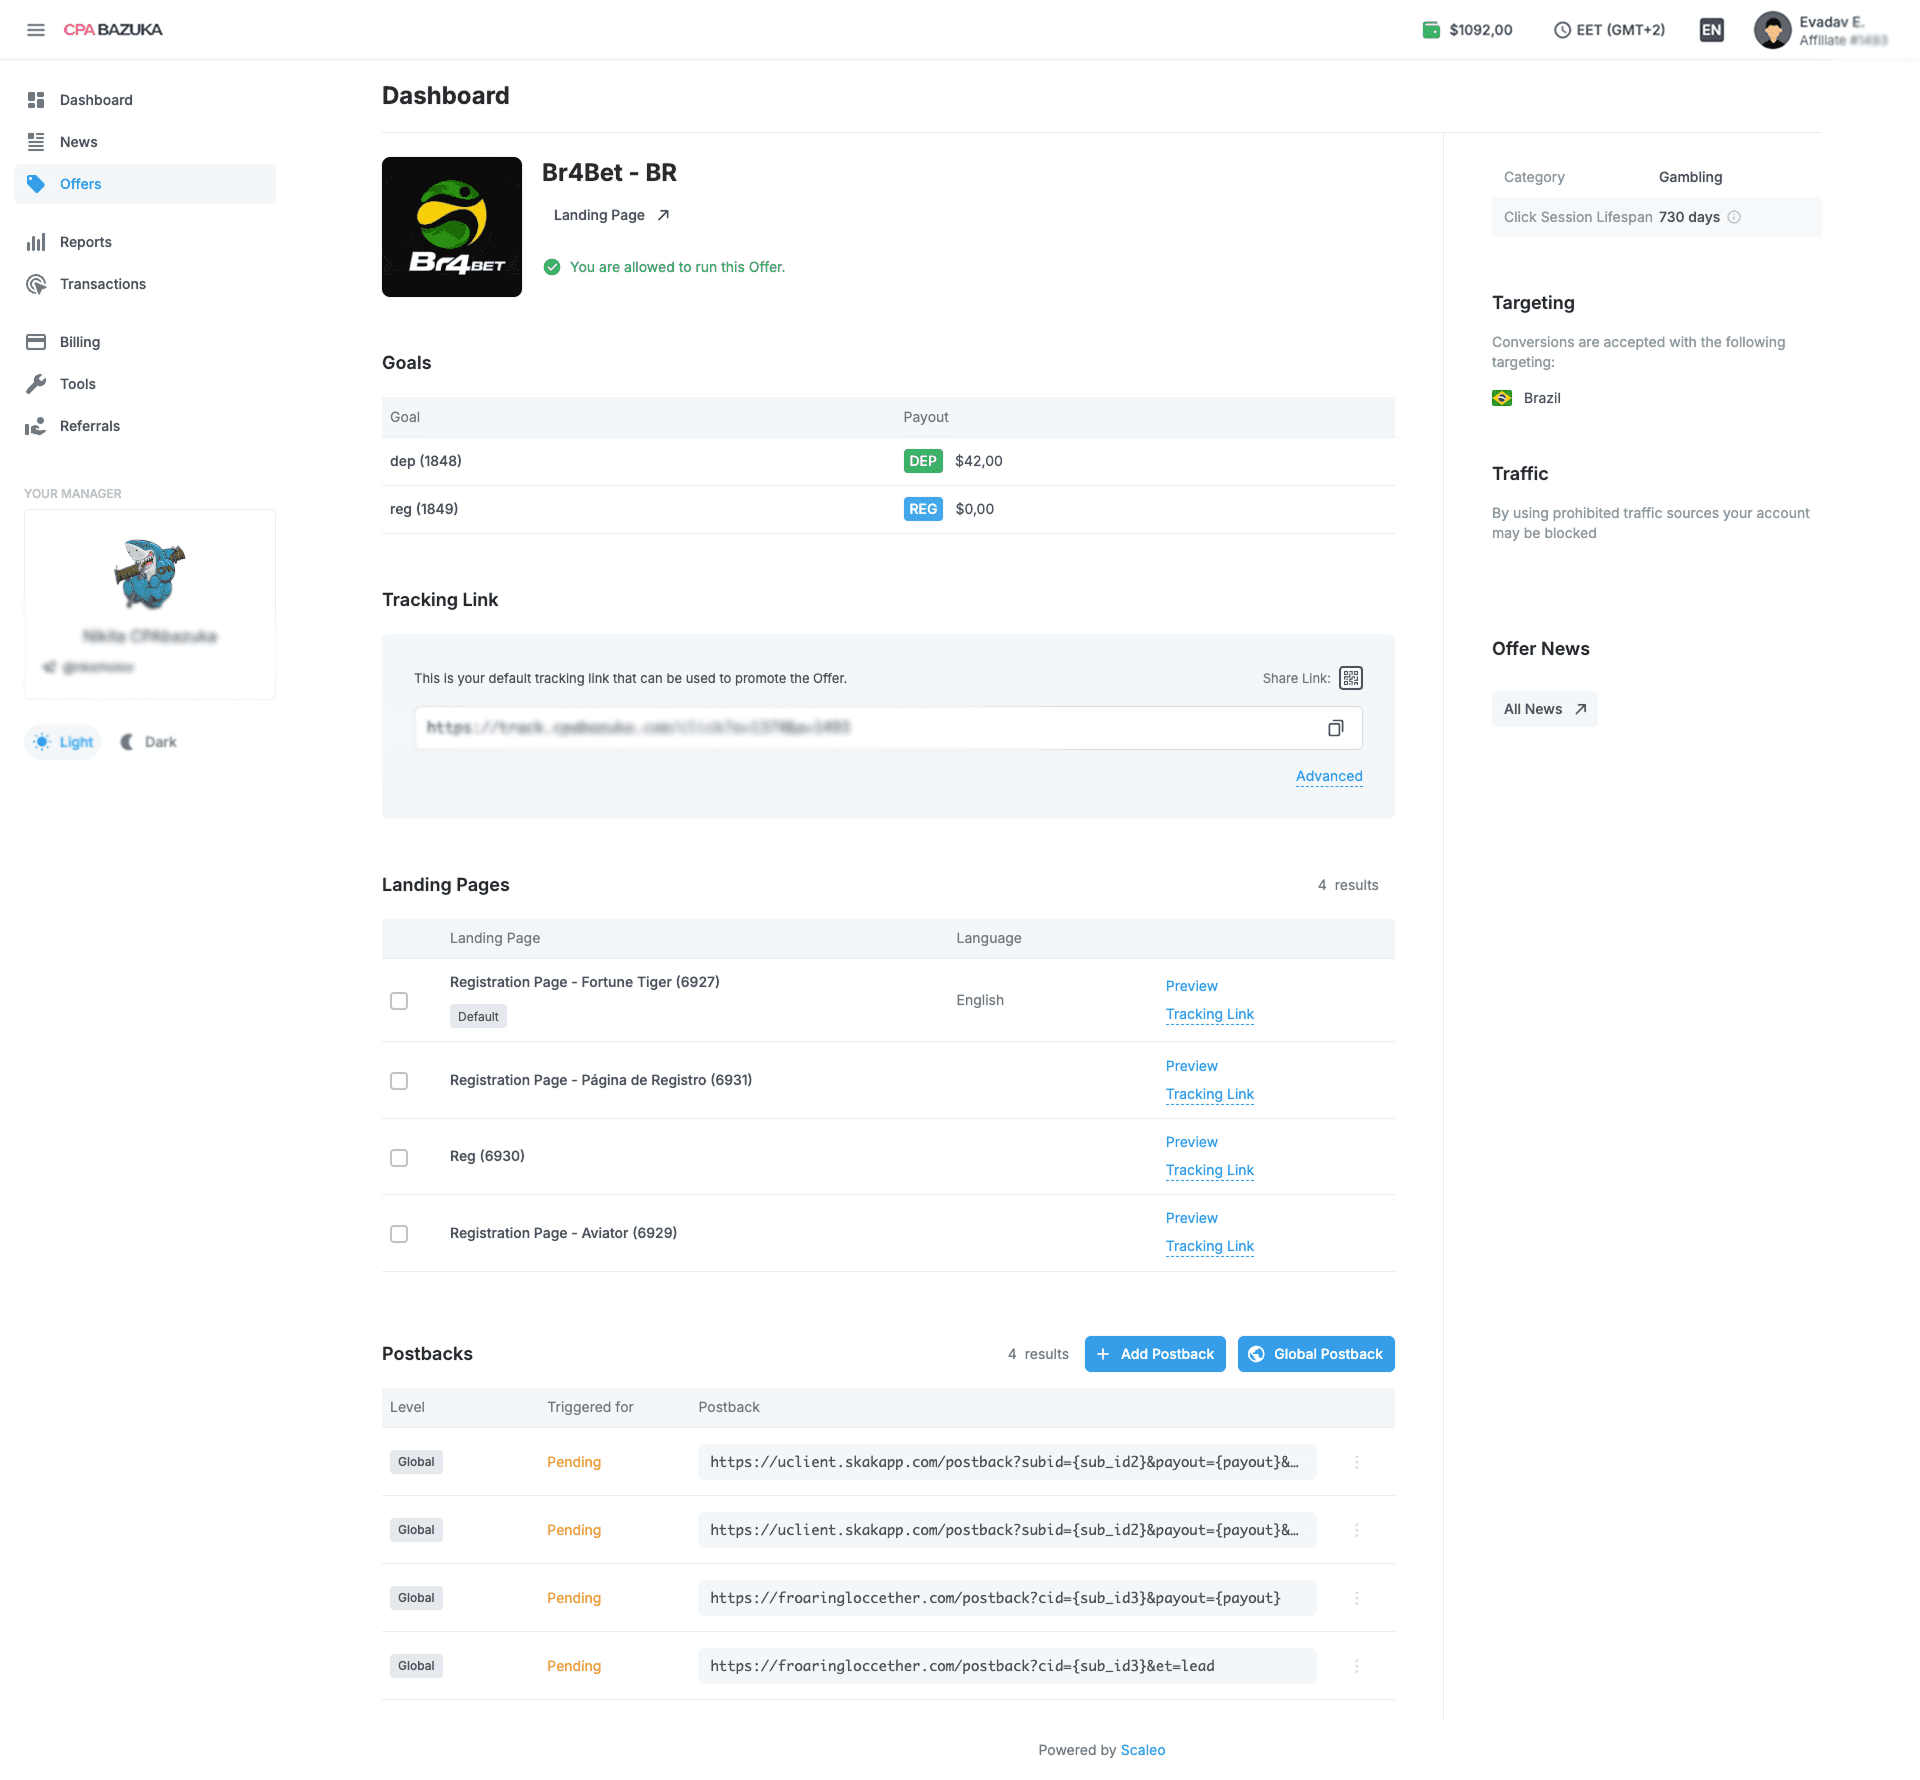The height and width of the screenshot is (1780, 1920).
Task: Select Offers in sidebar
Action: click(x=145, y=184)
